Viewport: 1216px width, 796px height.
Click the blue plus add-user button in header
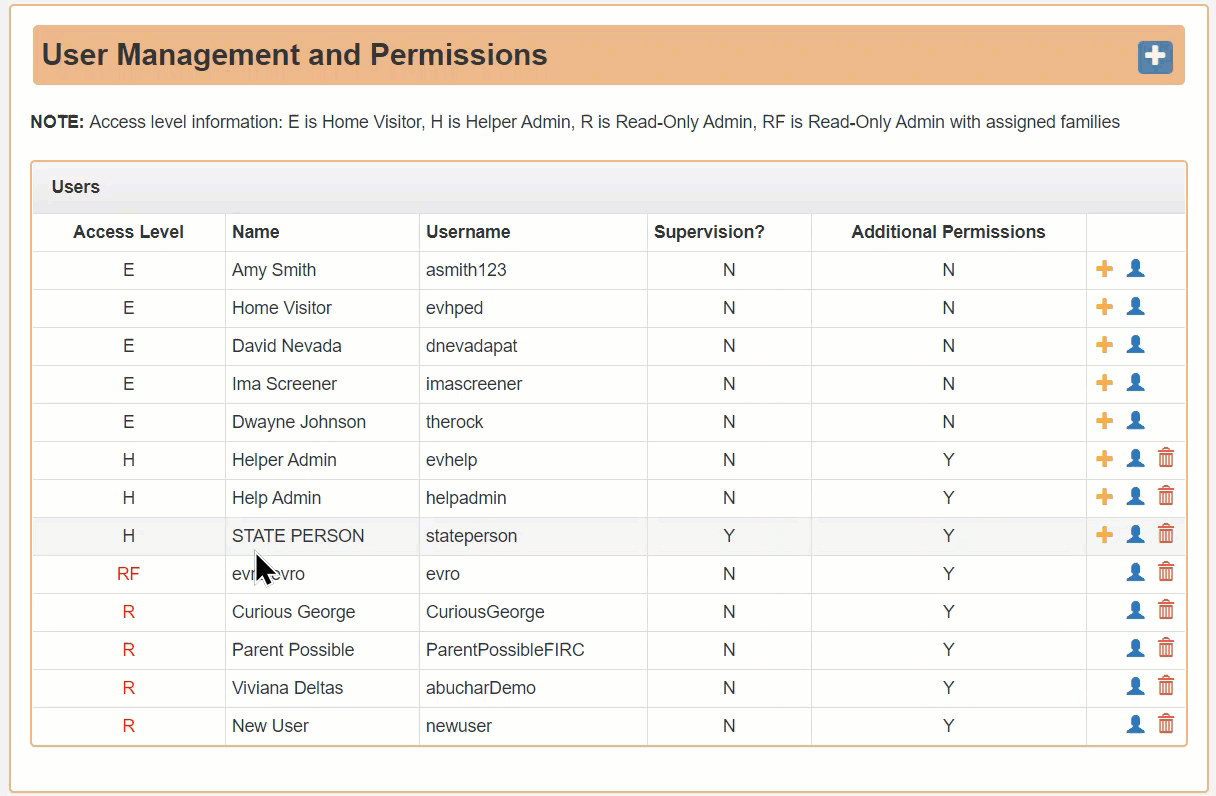click(x=1155, y=57)
